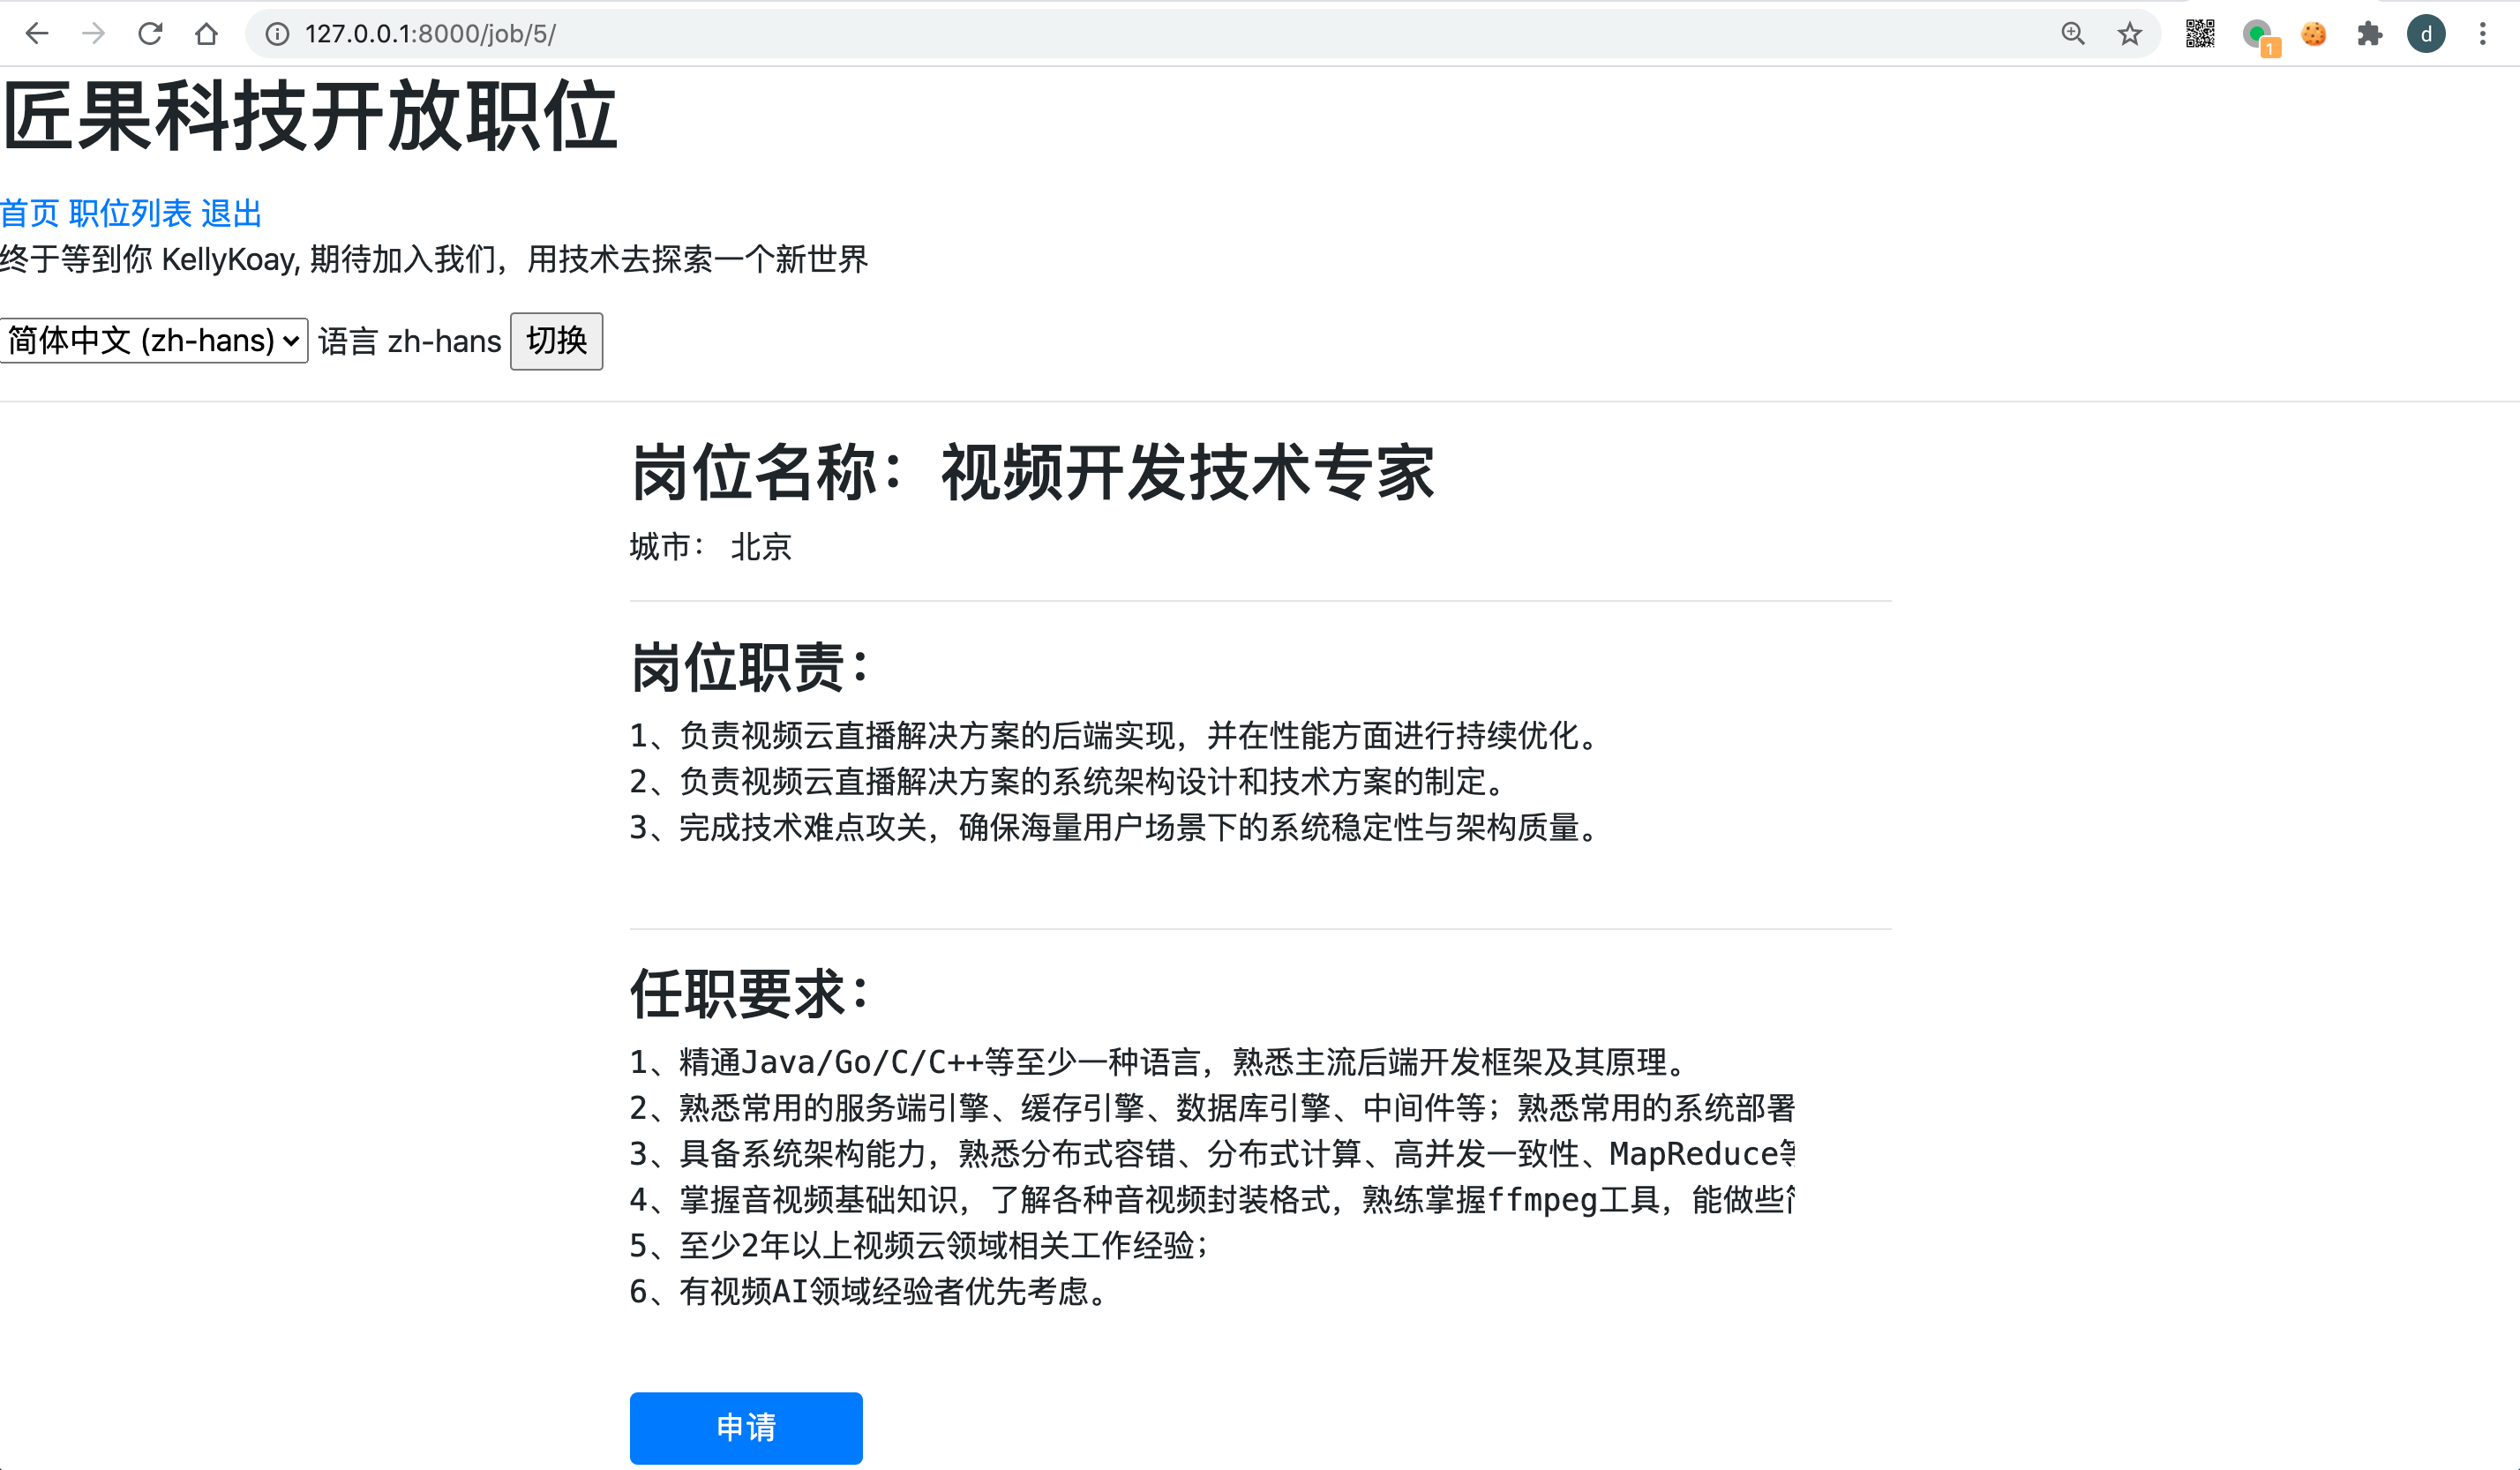This screenshot has height=1470, width=2520.
Task: Click the zoom magnifier in address bar
Action: (x=2073, y=34)
